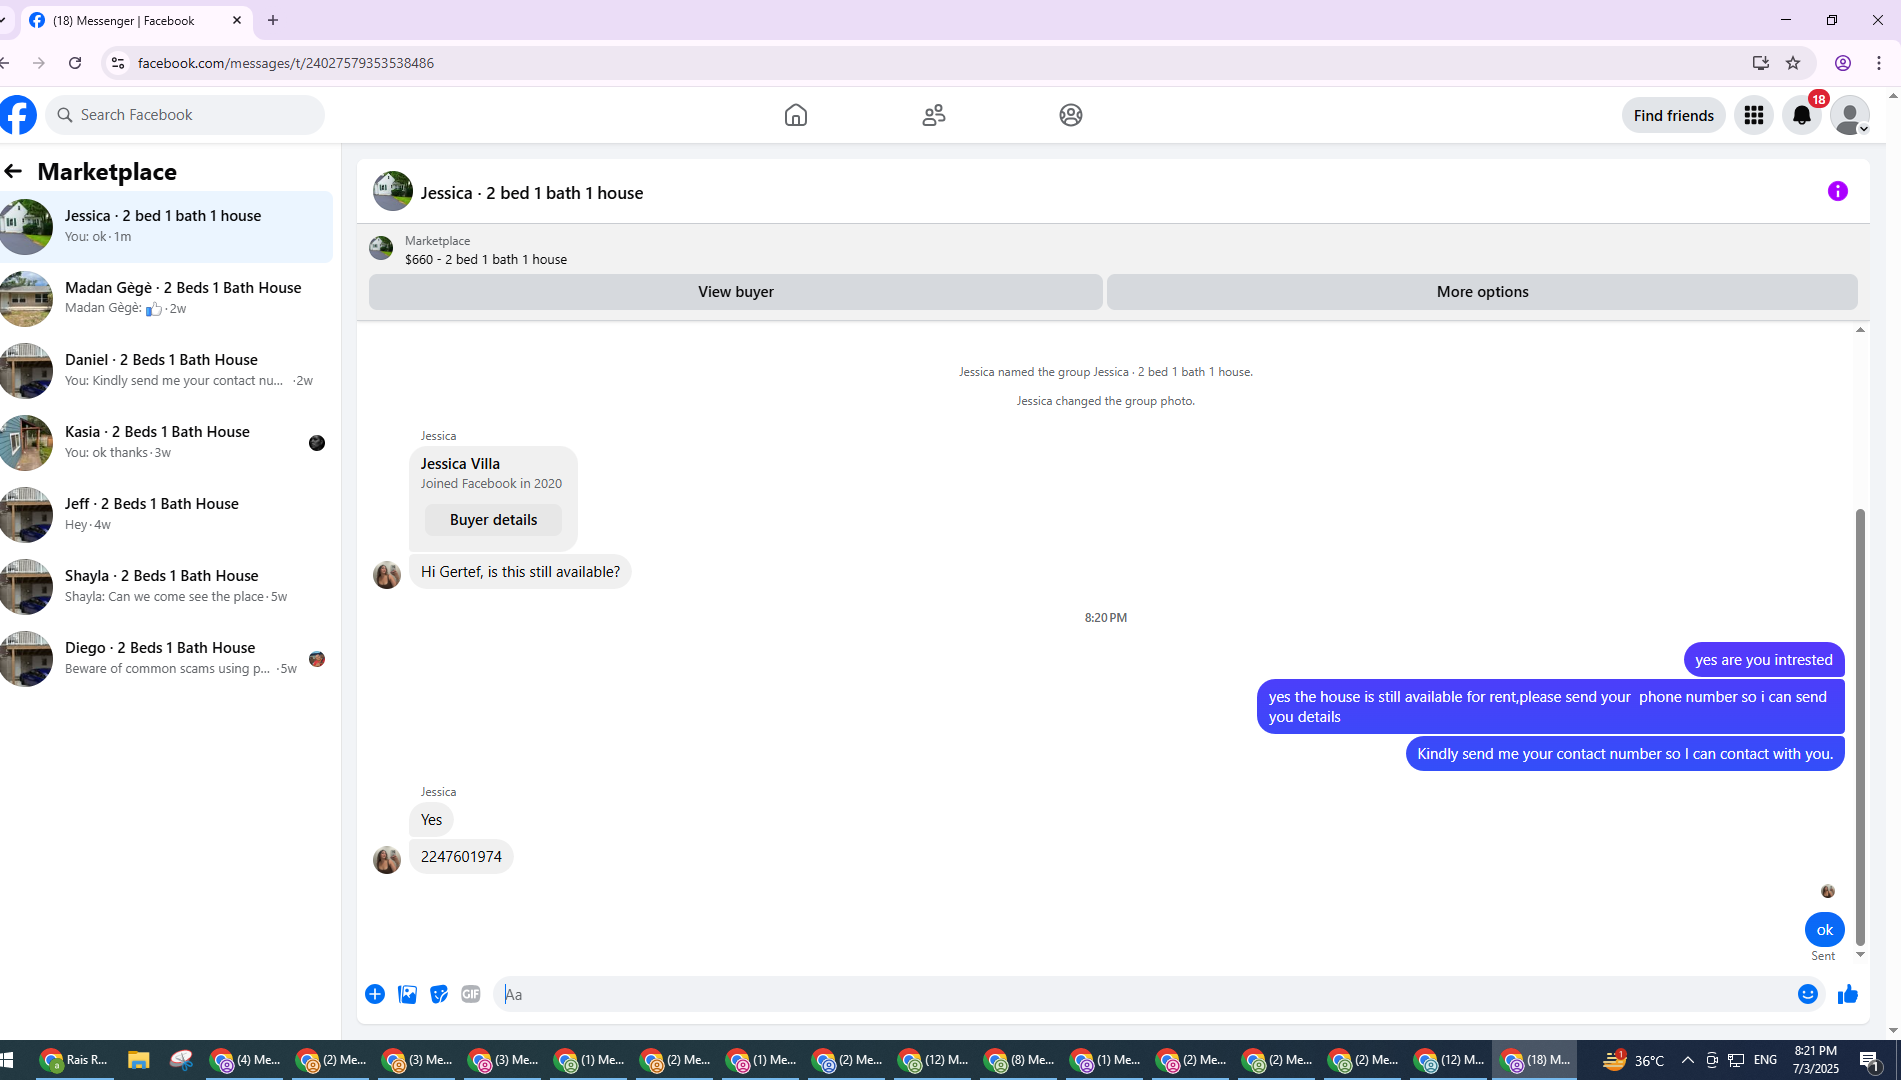Screen dimensions: 1901x1080
Task: Open the Home feed icon
Action: coord(796,115)
